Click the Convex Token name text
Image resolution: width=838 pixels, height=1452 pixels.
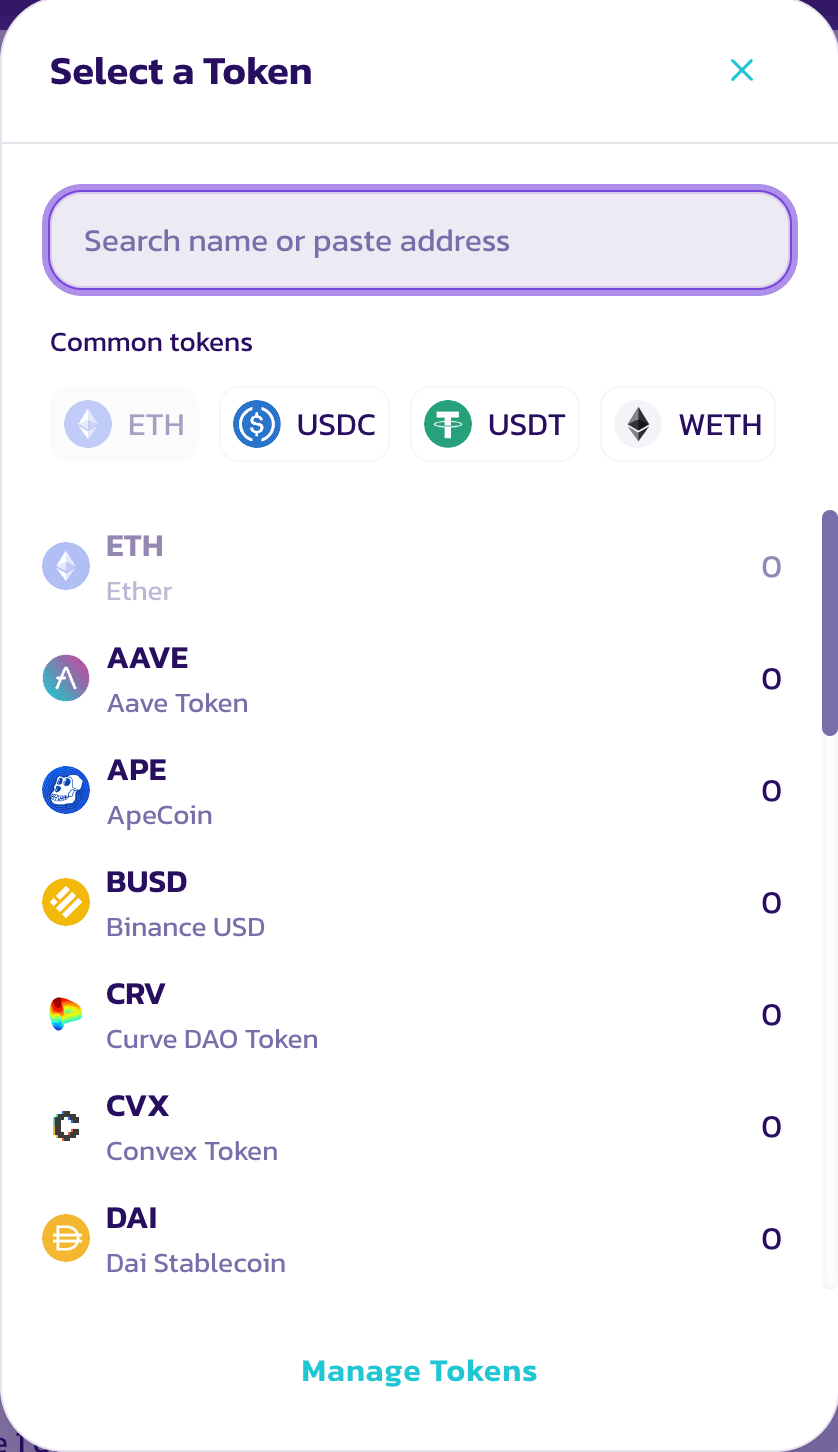pyautogui.click(x=192, y=1151)
